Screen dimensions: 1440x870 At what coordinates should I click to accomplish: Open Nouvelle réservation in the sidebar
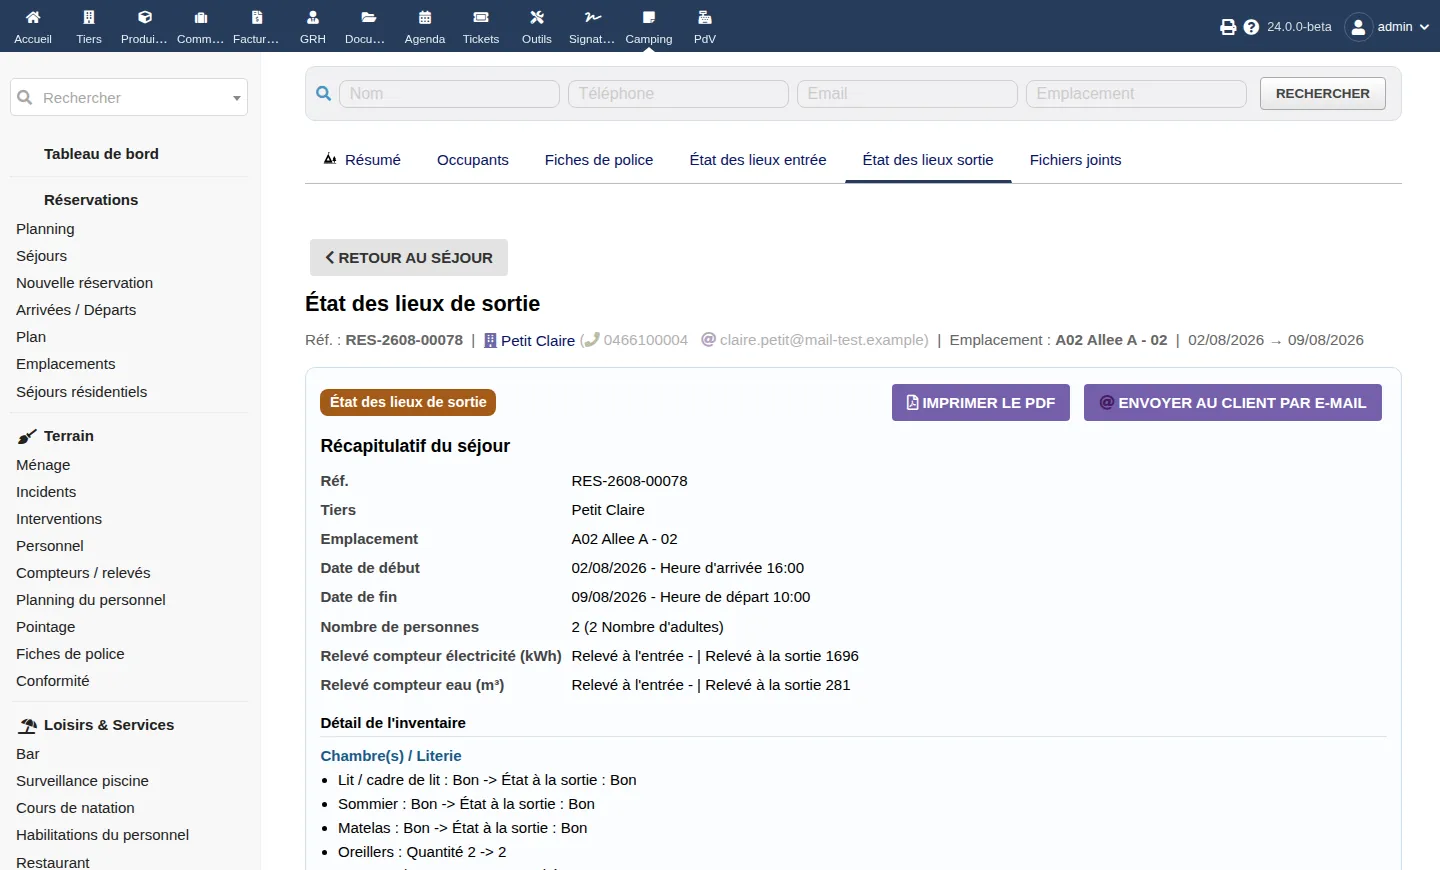click(85, 283)
